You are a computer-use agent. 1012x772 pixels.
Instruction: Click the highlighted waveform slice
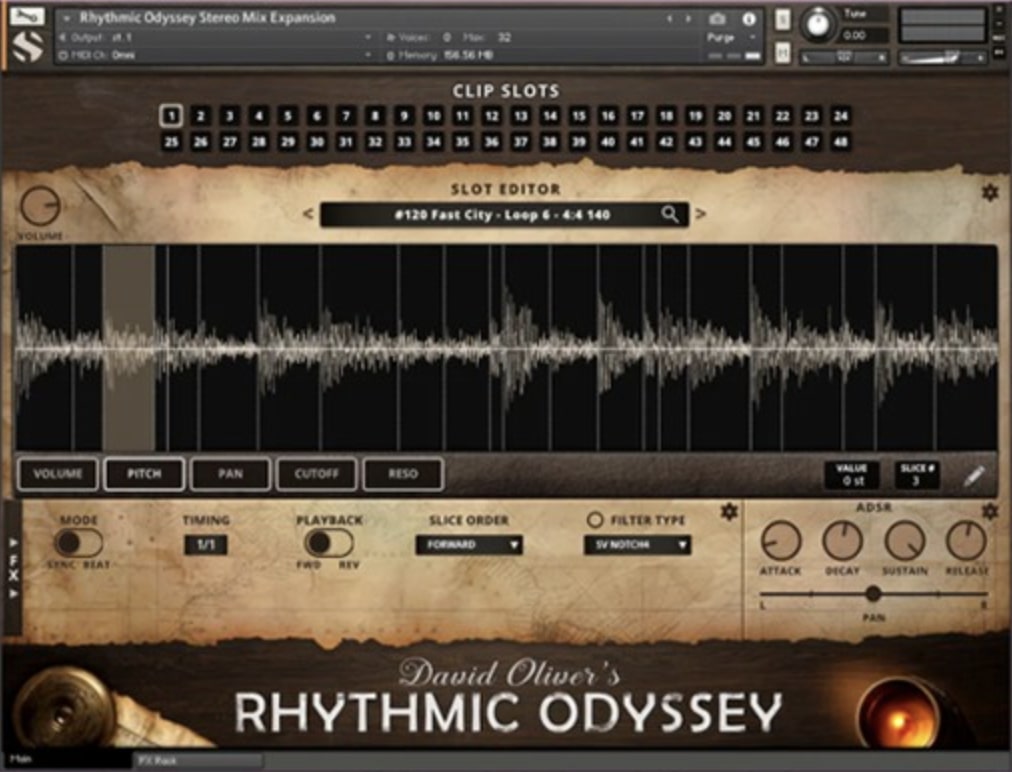pos(129,348)
